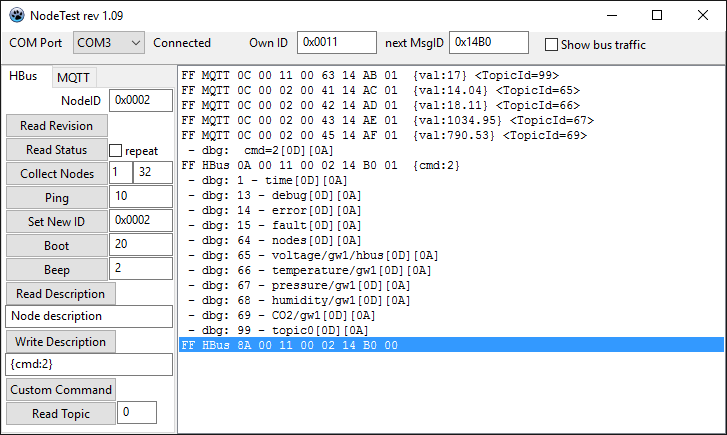The image size is (727, 435).
Task: Select dbg line 1 - time
Action: click(451, 180)
